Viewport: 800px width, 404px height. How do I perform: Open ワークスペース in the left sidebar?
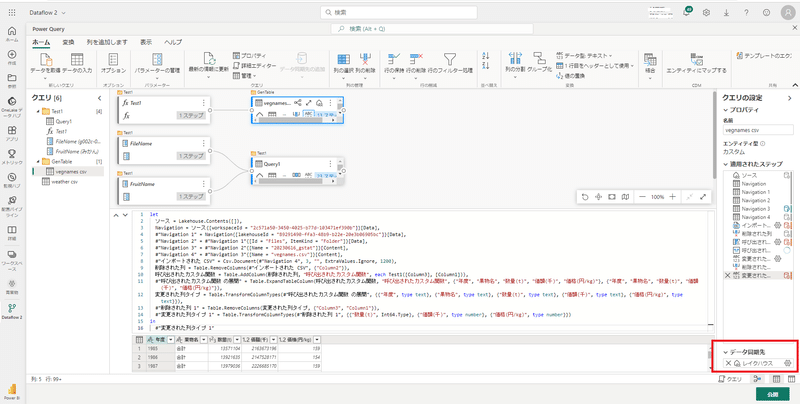[12, 257]
